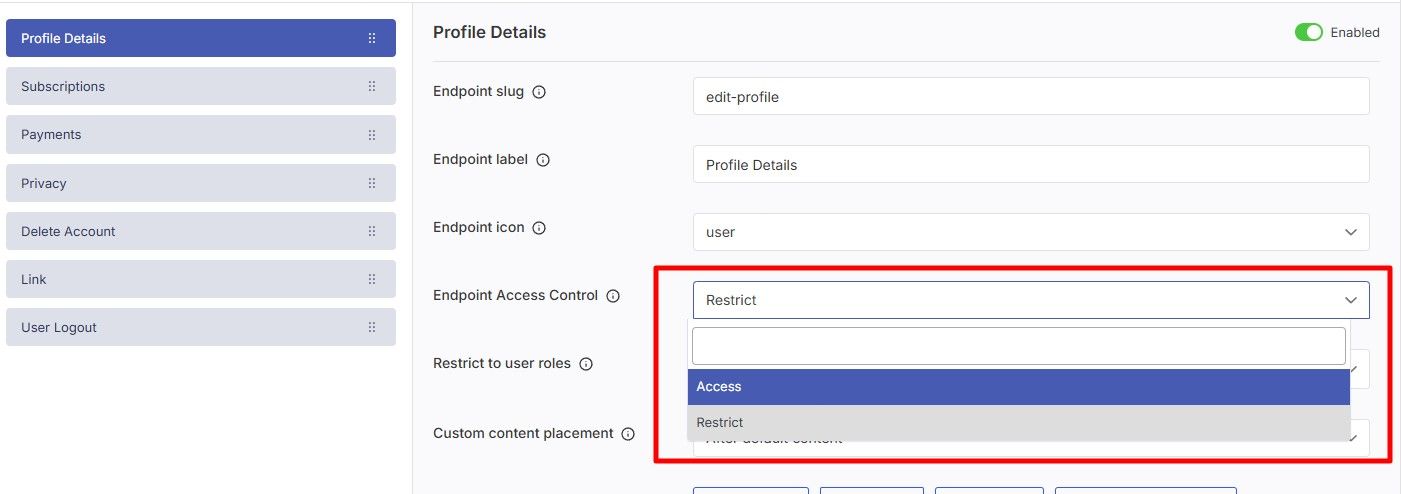
Task: Open the Privacy endpoint tab
Action: tap(201, 184)
